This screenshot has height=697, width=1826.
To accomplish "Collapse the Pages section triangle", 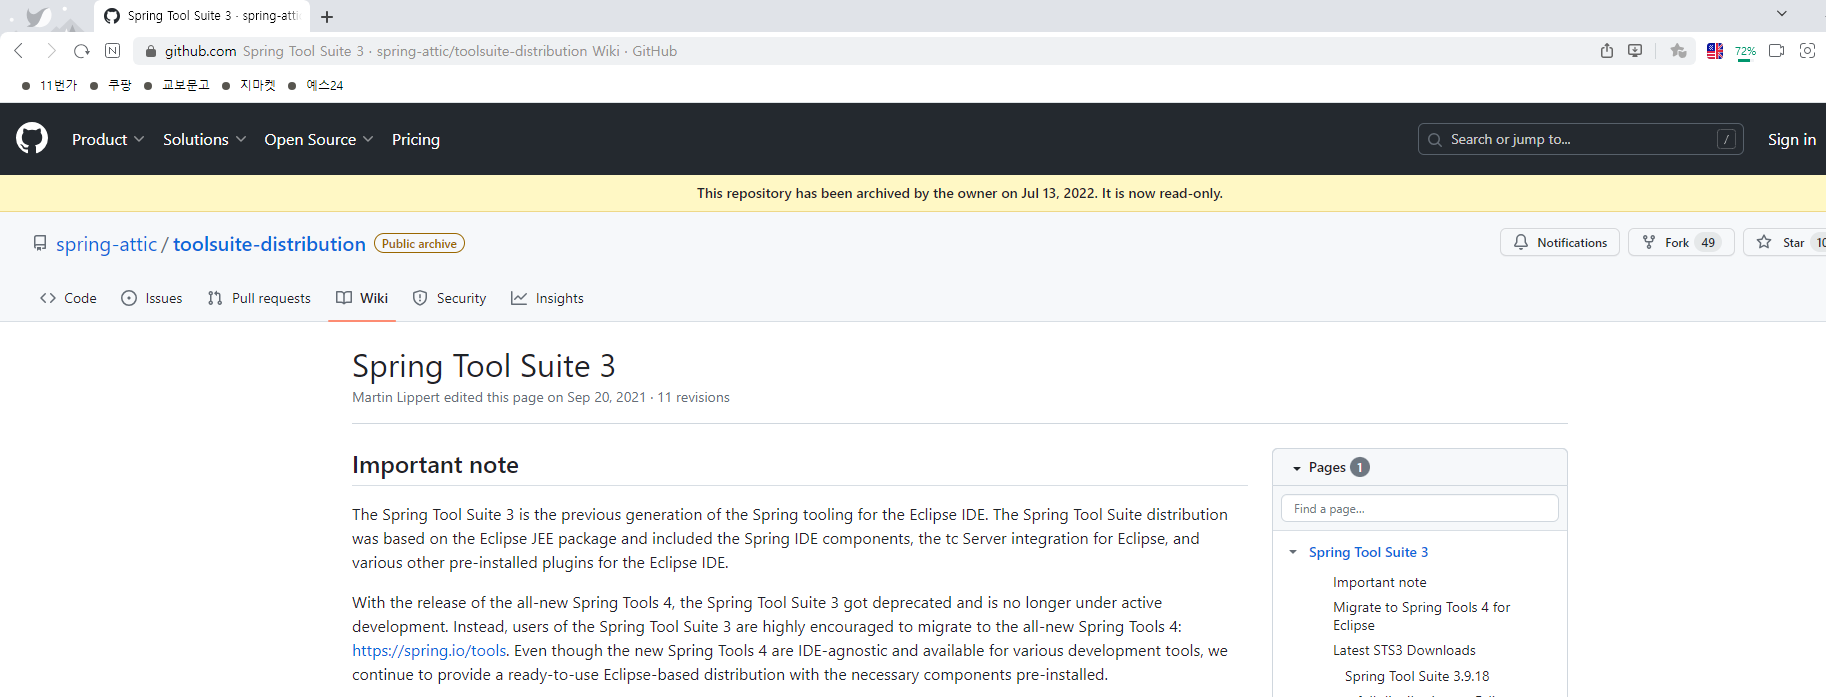I will (x=1297, y=468).
